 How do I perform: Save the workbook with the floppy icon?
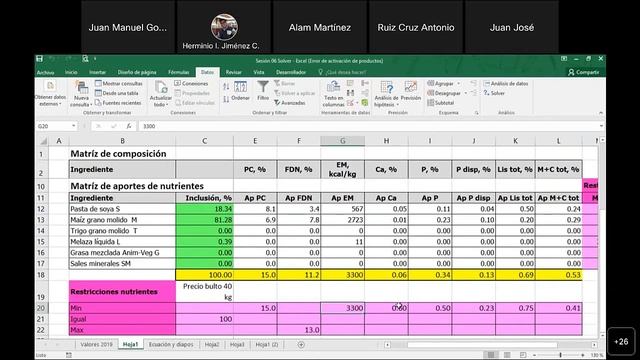tap(40, 59)
